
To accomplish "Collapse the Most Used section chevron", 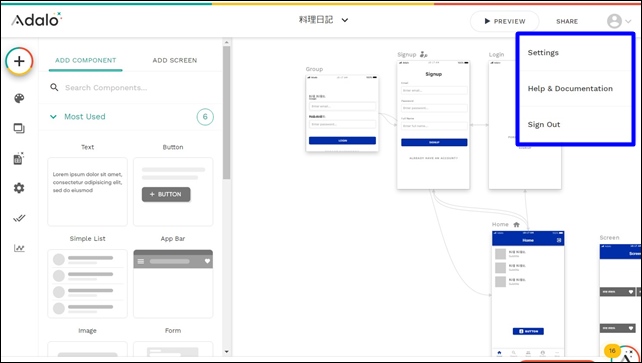I will click(x=53, y=117).
